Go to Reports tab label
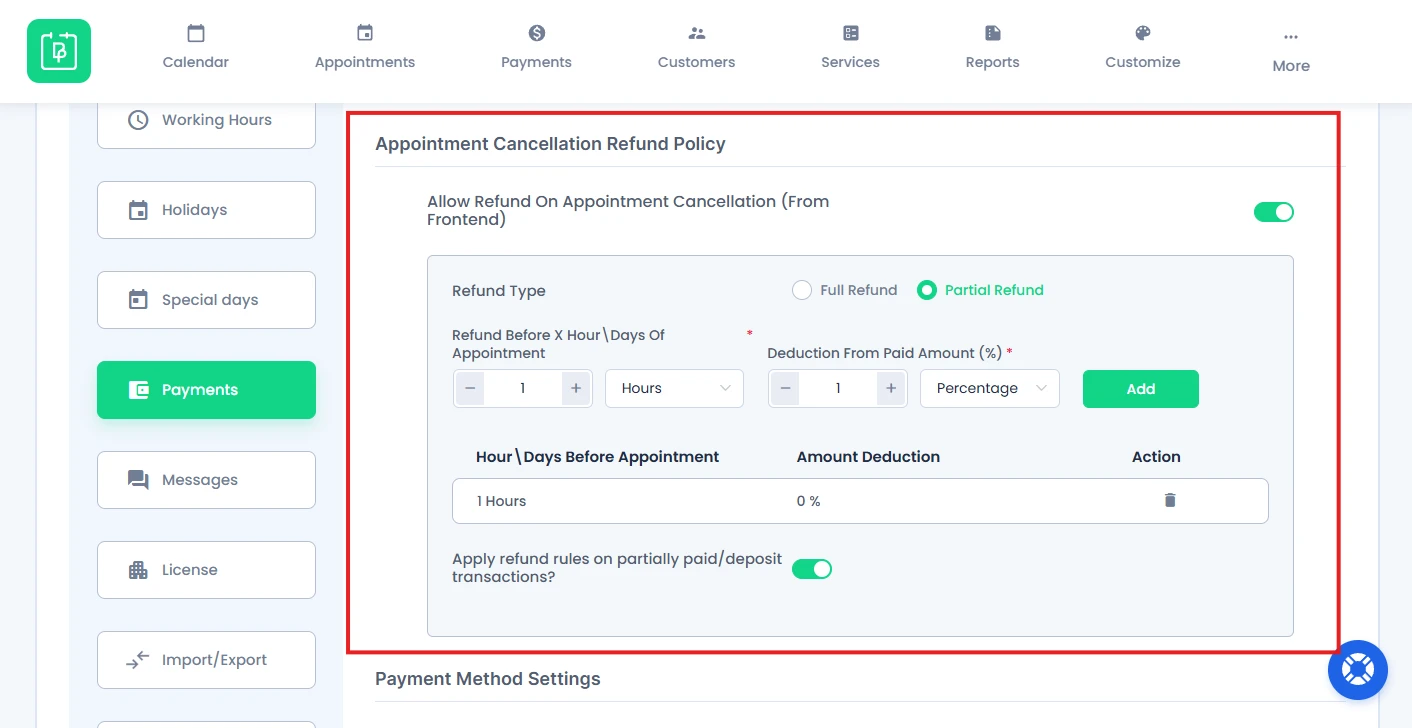The width and height of the screenshot is (1412, 728). pyautogui.click(x=993, y=62)
